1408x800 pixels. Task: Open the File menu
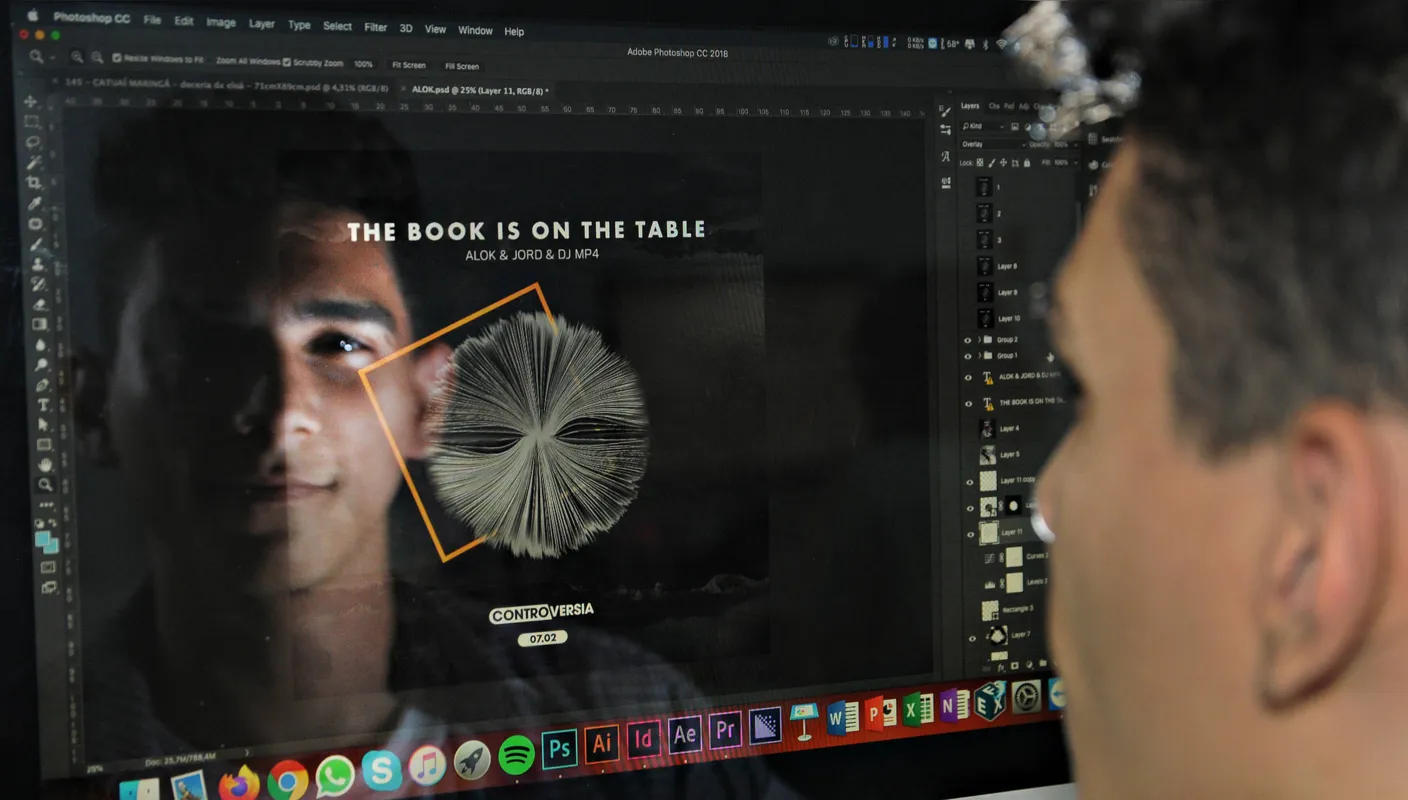pos(152,20)
